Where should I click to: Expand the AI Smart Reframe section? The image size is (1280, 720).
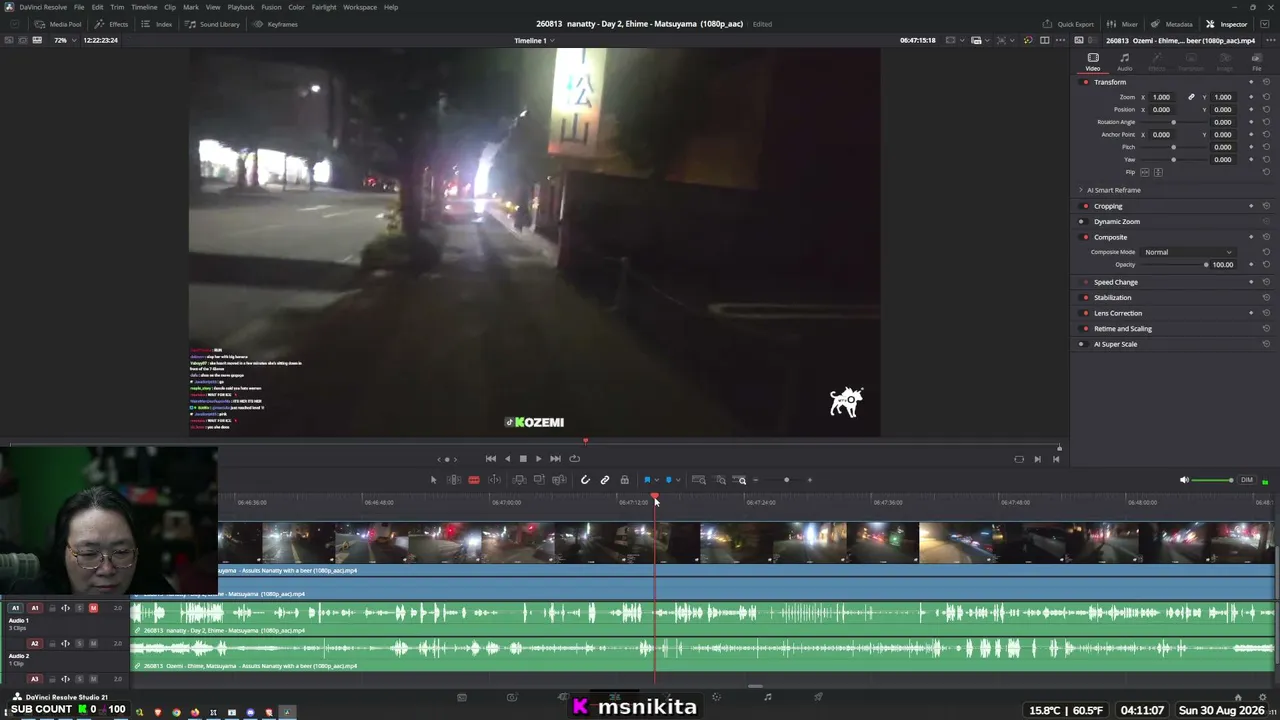coord(1081,190)
